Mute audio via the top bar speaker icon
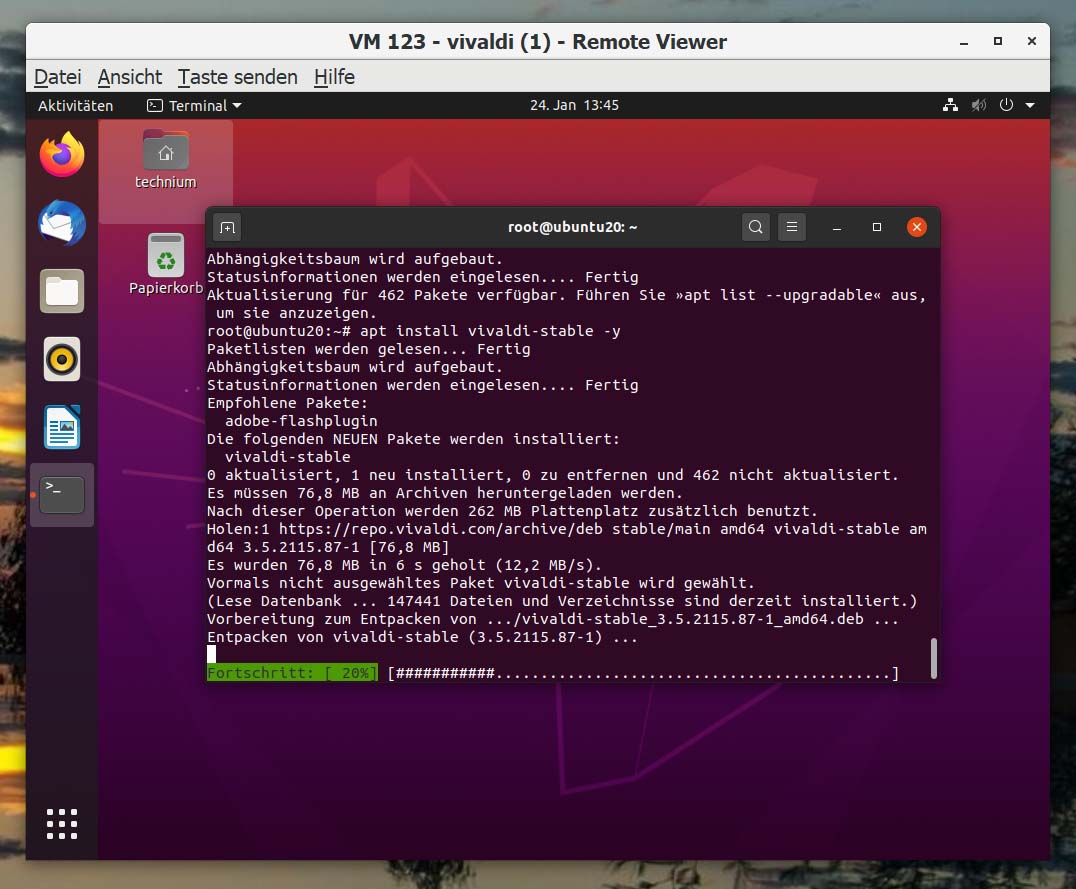1076x889 pixels. pos(978,105)
